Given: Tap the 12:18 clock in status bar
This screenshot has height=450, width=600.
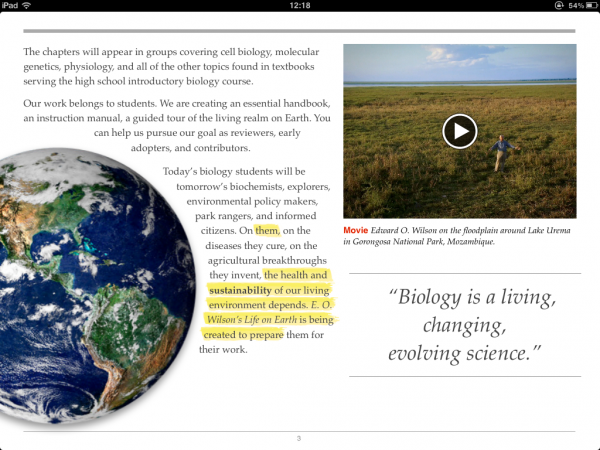Looking at the screenshot, I should [x=299, y=6].
